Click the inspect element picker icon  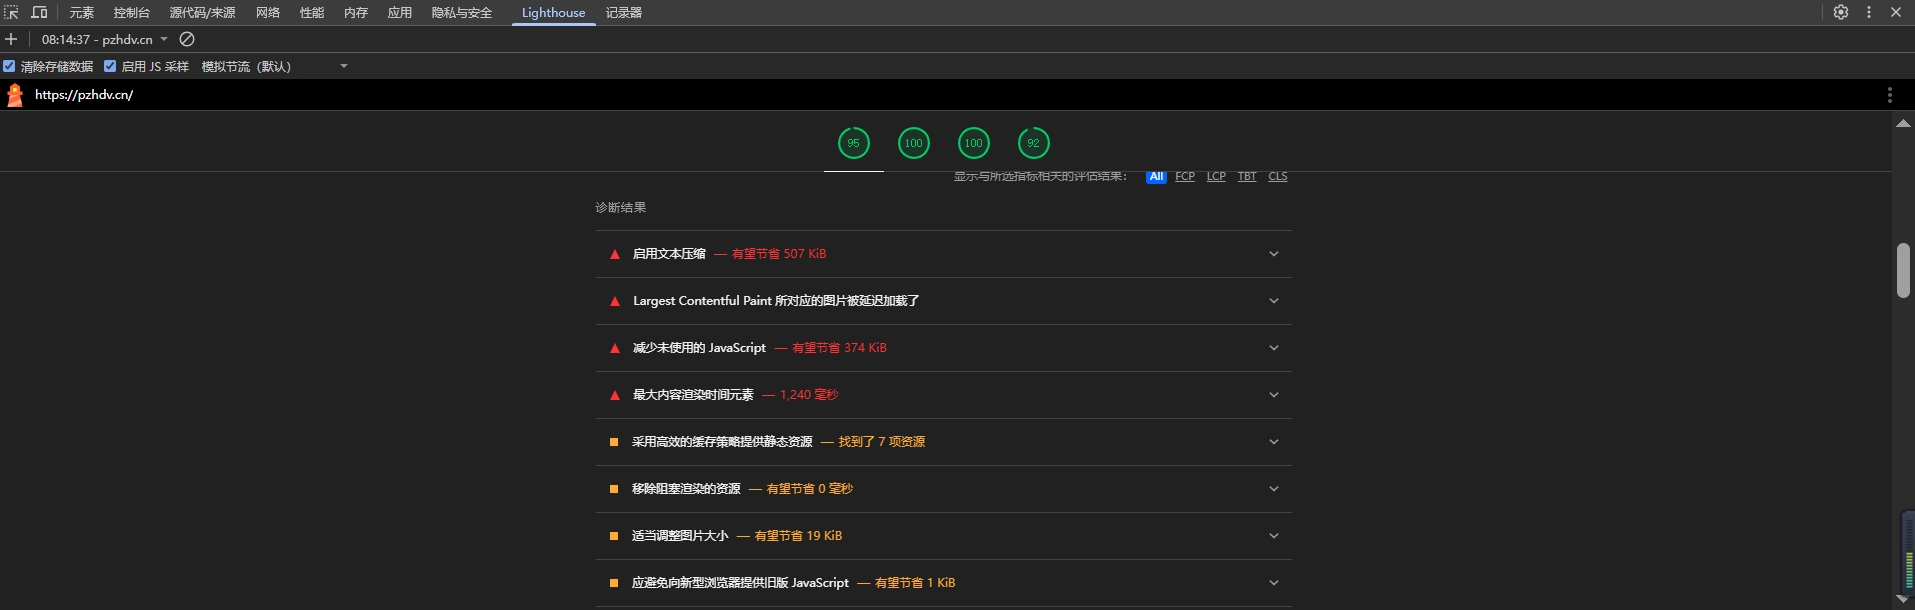pos(12,13)
